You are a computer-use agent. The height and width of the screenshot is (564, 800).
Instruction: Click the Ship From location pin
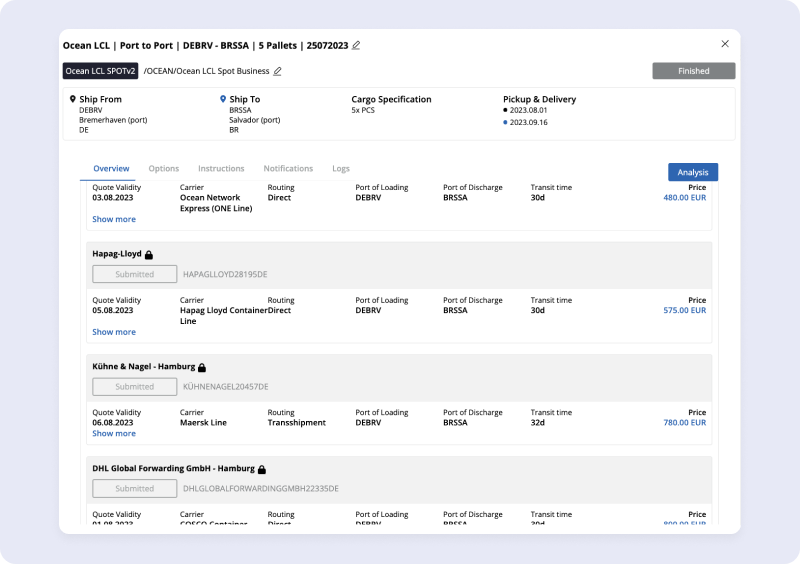click(x=73, y=99)
